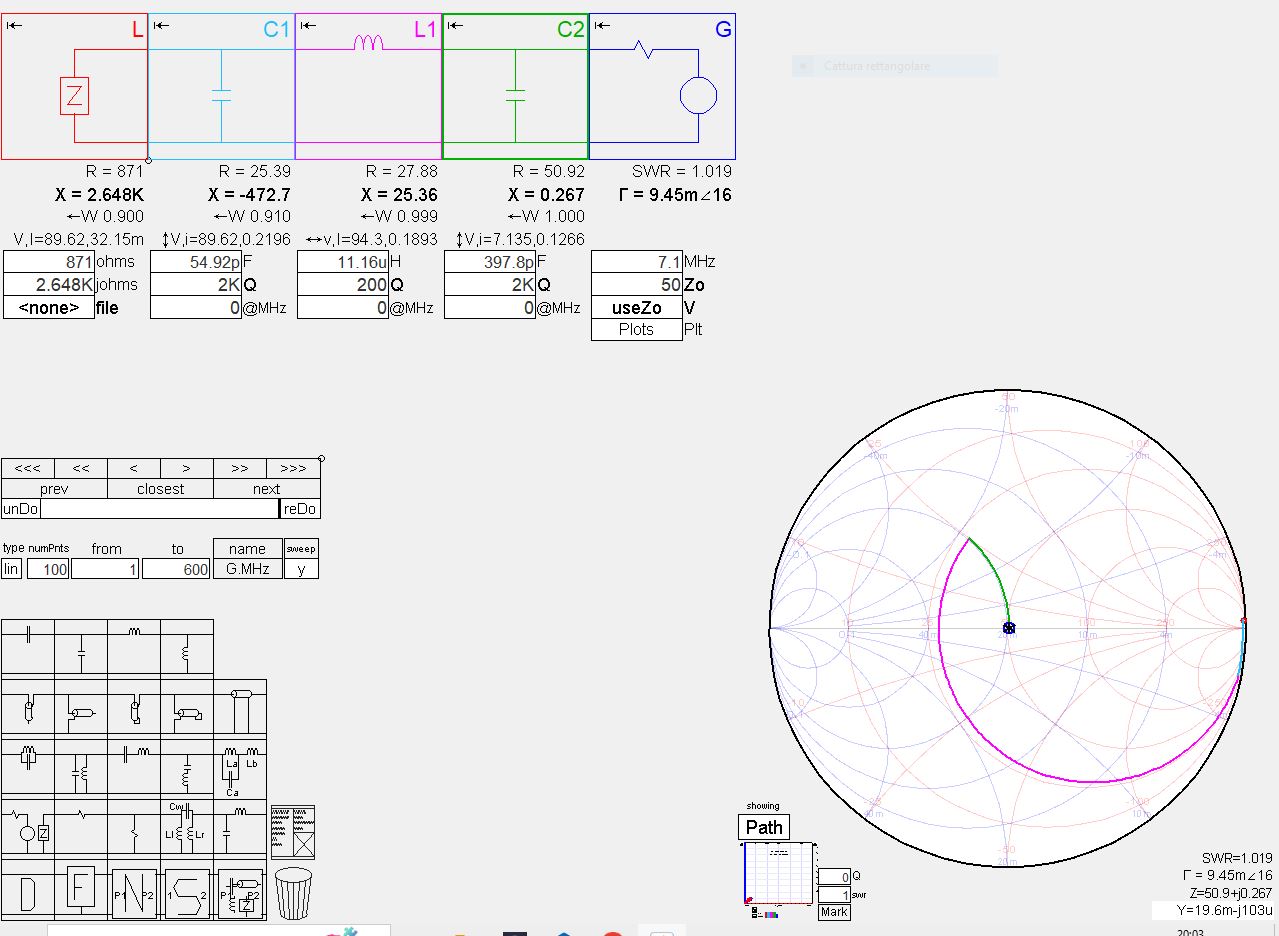1279x936 pixels.
Task: Toggle the arrow icon in C1 block
Action: [161, 25]
